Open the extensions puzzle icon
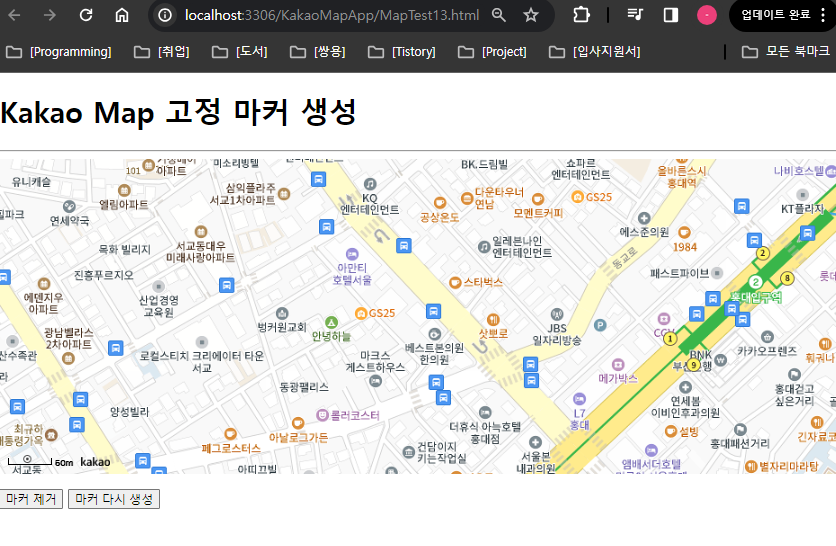The image size is (836, 546). [581, 15]
